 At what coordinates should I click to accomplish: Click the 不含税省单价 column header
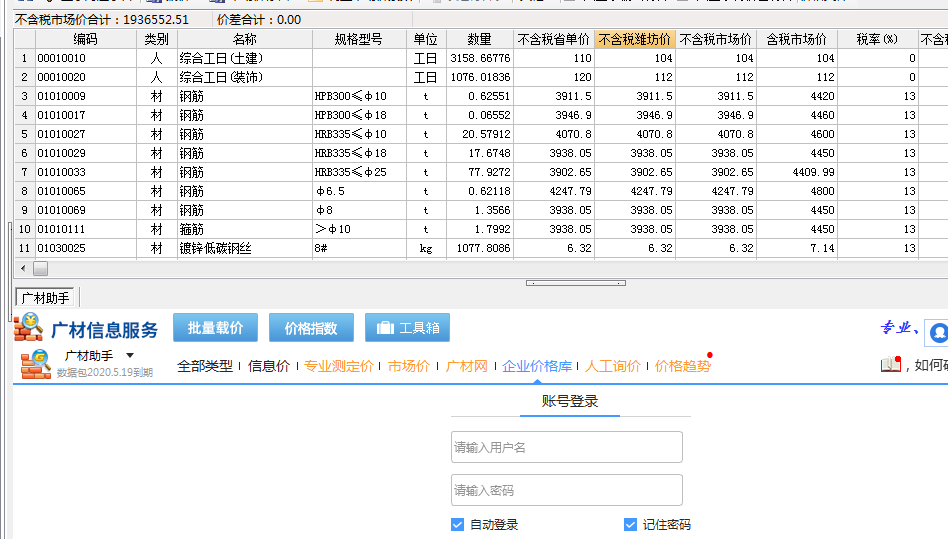(554, 39)
